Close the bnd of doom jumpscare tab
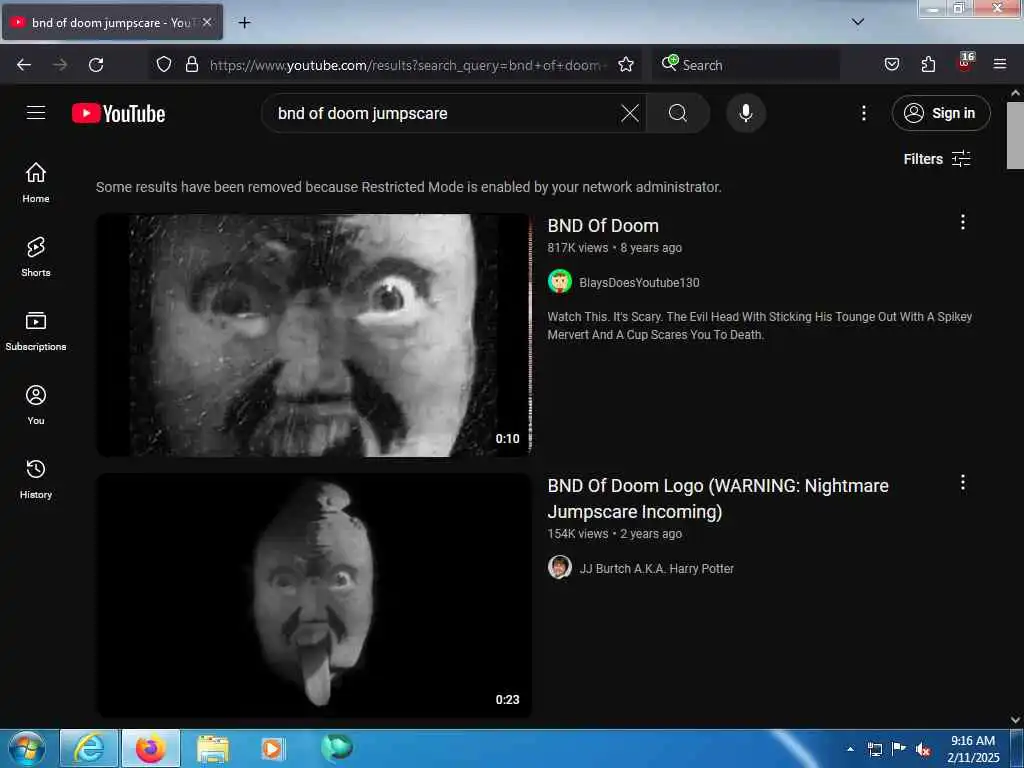The width and height of the screenshot is (1024, 768). coord(207,22)
